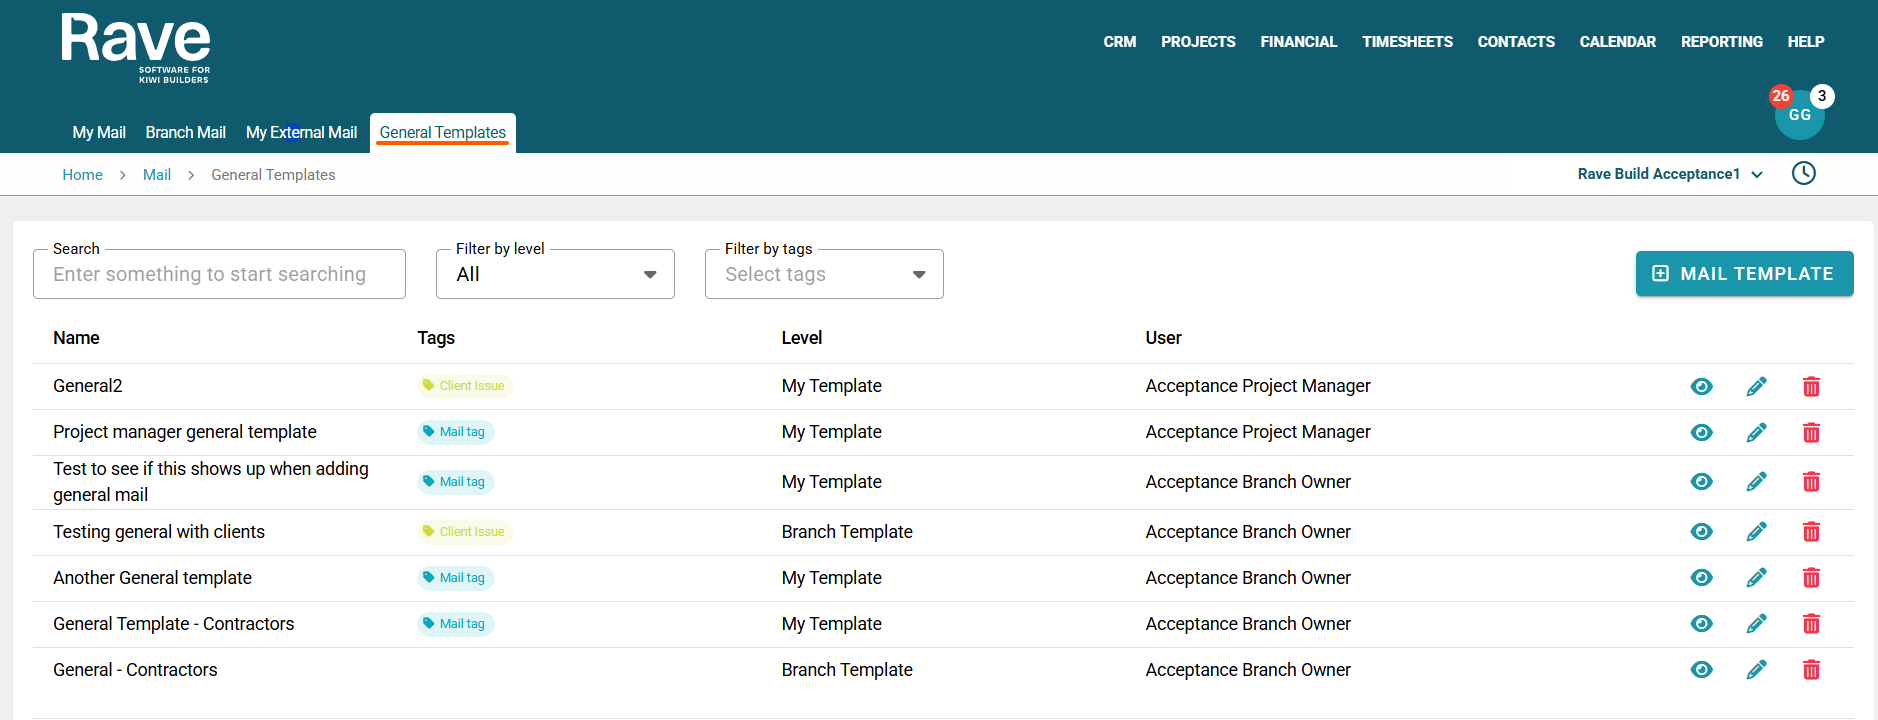Focus the Search input field
The image size is (1878, 720).
click(219, 275)
